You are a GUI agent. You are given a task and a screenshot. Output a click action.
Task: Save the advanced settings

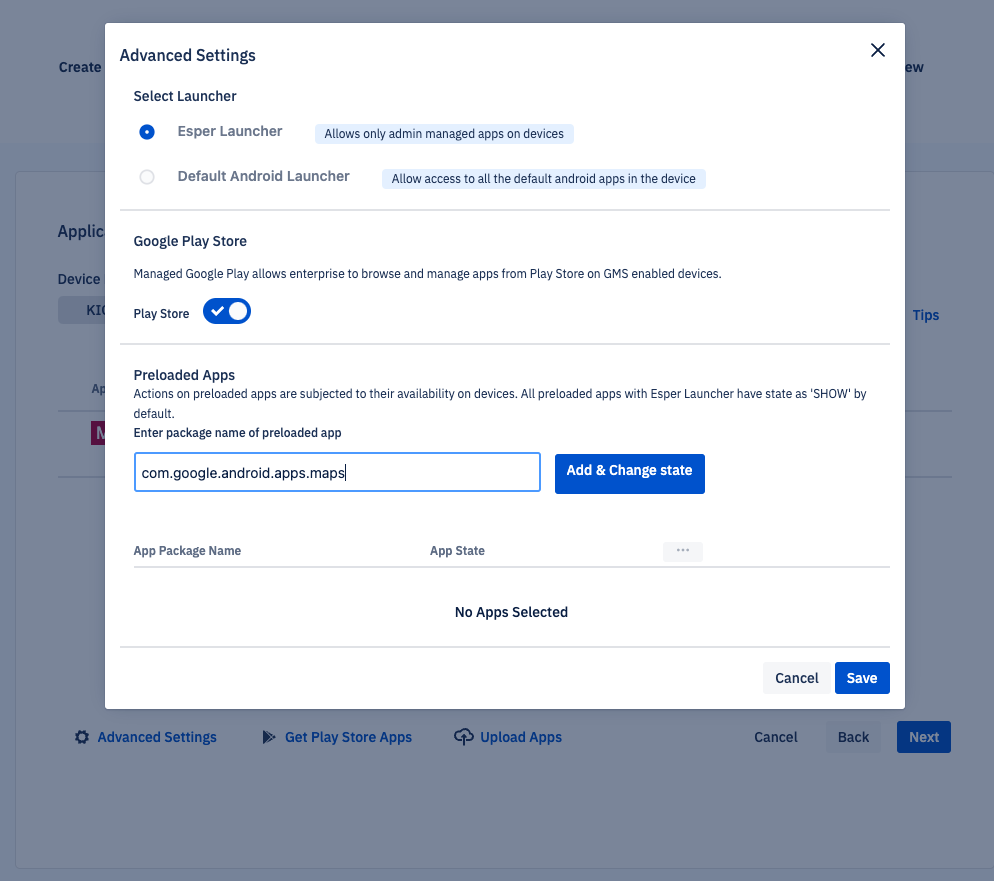click(x=862, y=678)
